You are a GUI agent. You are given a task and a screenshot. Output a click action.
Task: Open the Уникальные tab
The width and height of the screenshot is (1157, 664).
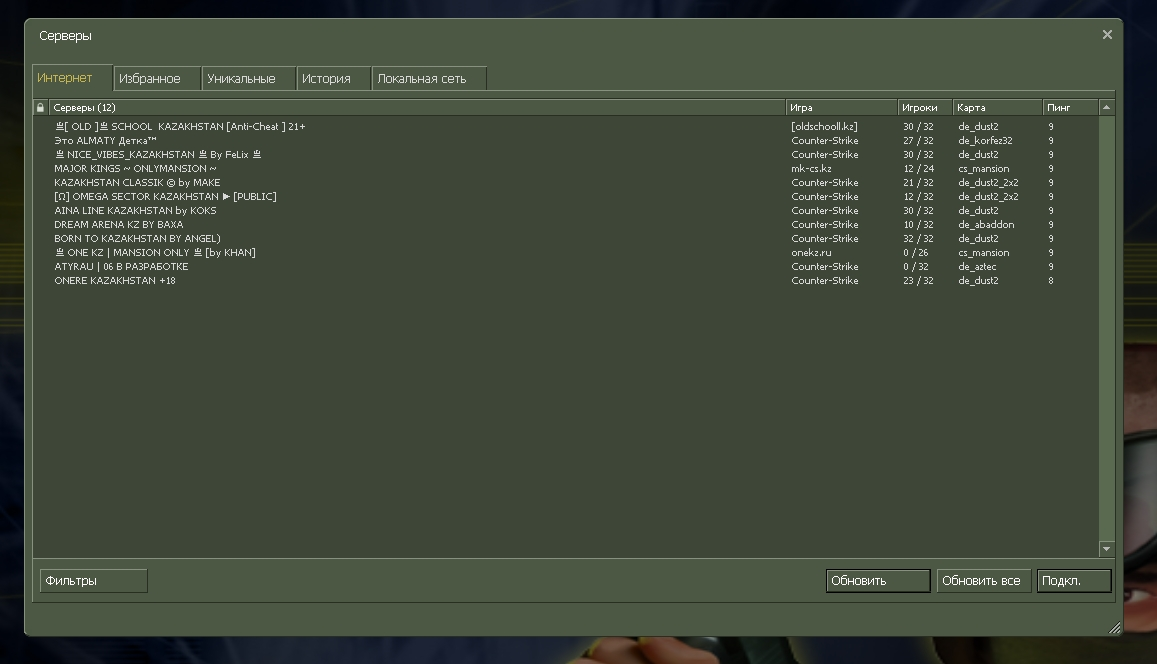click(x=241, y=79)
